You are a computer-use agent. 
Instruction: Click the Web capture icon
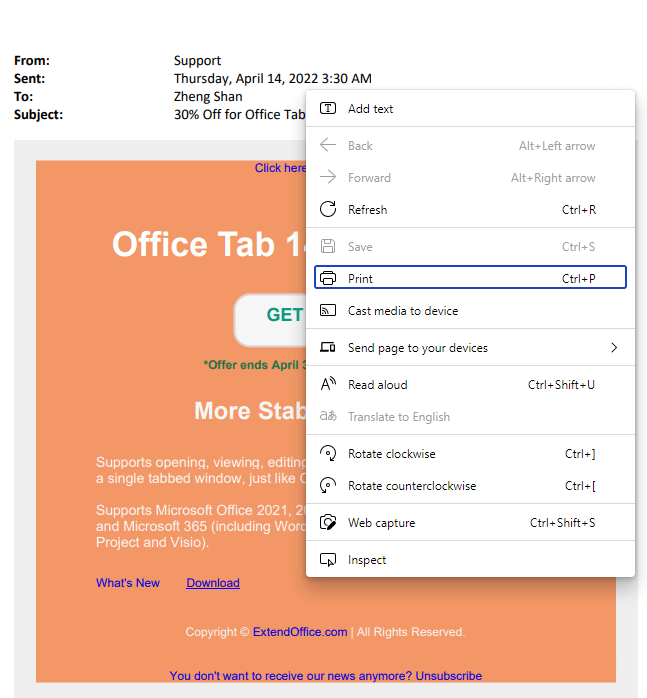pos(328,522)
